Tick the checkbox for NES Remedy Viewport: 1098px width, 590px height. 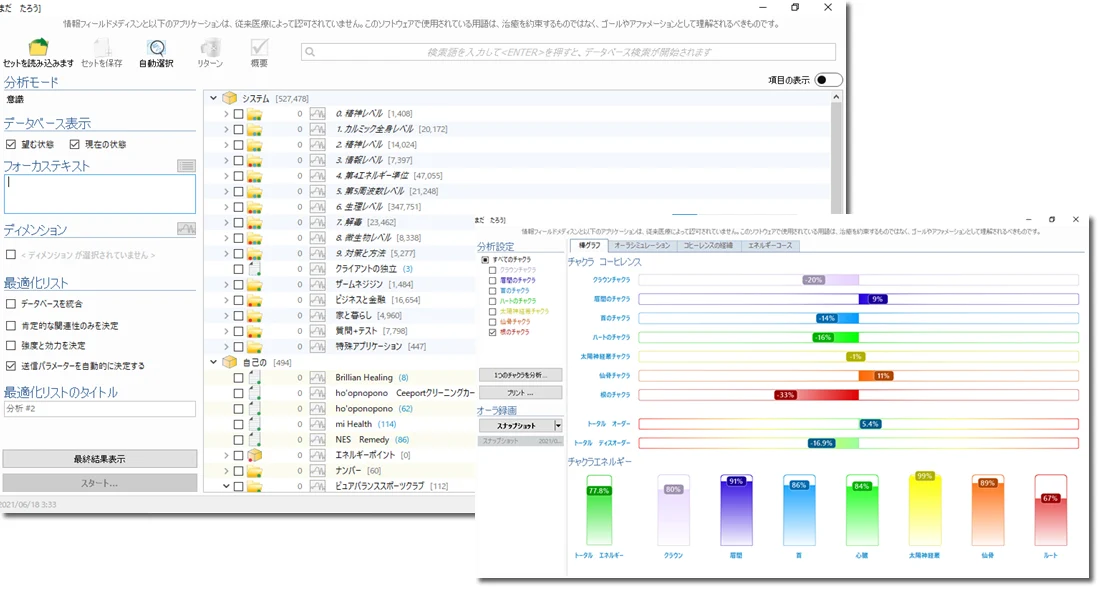(x=238, y=440)
